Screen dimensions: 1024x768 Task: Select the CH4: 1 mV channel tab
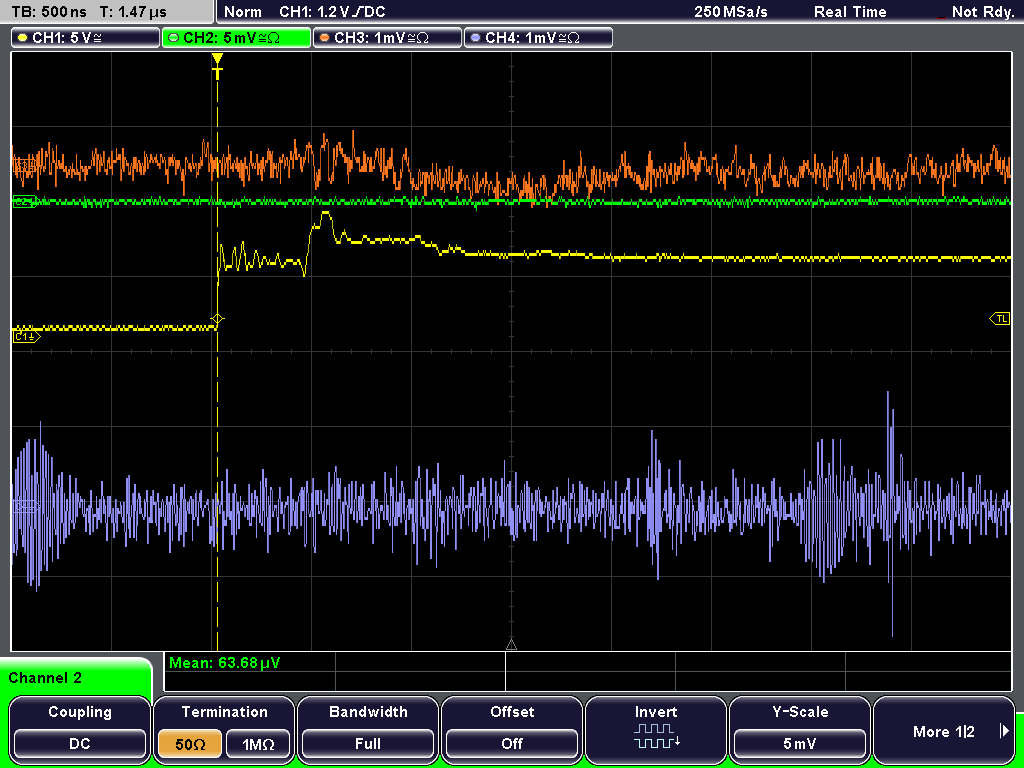coord(538,38)
